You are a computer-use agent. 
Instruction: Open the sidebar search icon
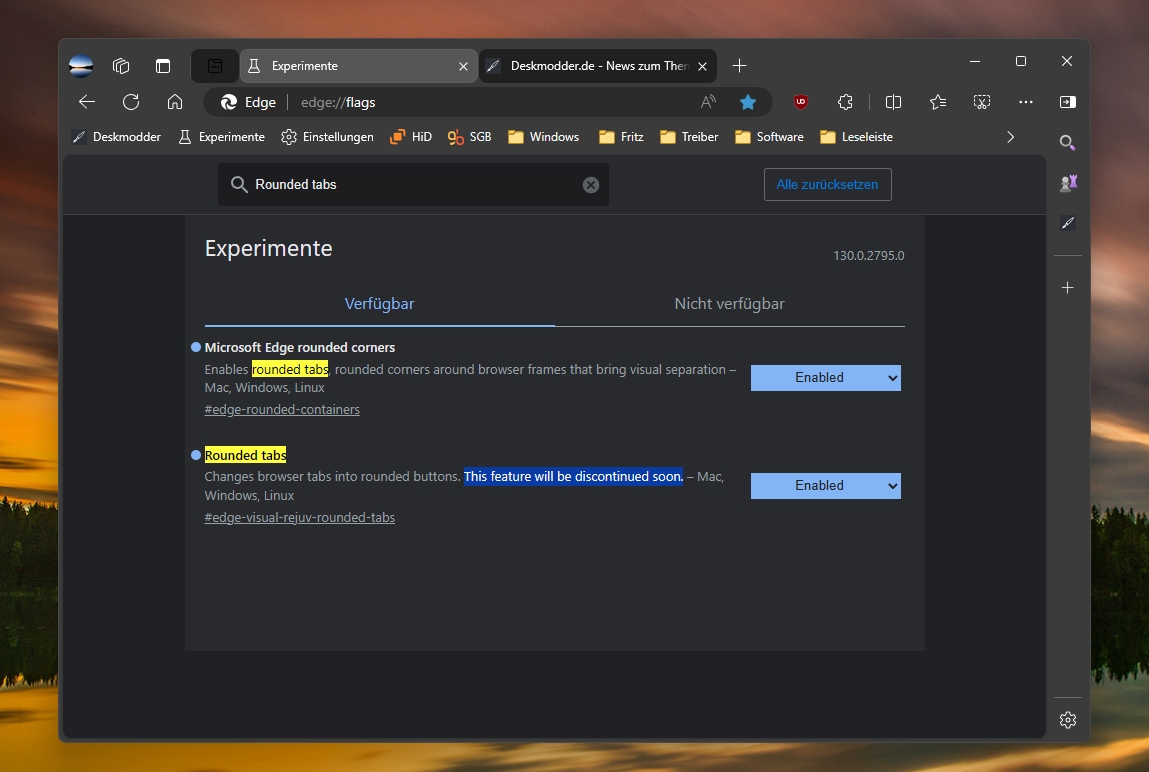(1068, 143)
